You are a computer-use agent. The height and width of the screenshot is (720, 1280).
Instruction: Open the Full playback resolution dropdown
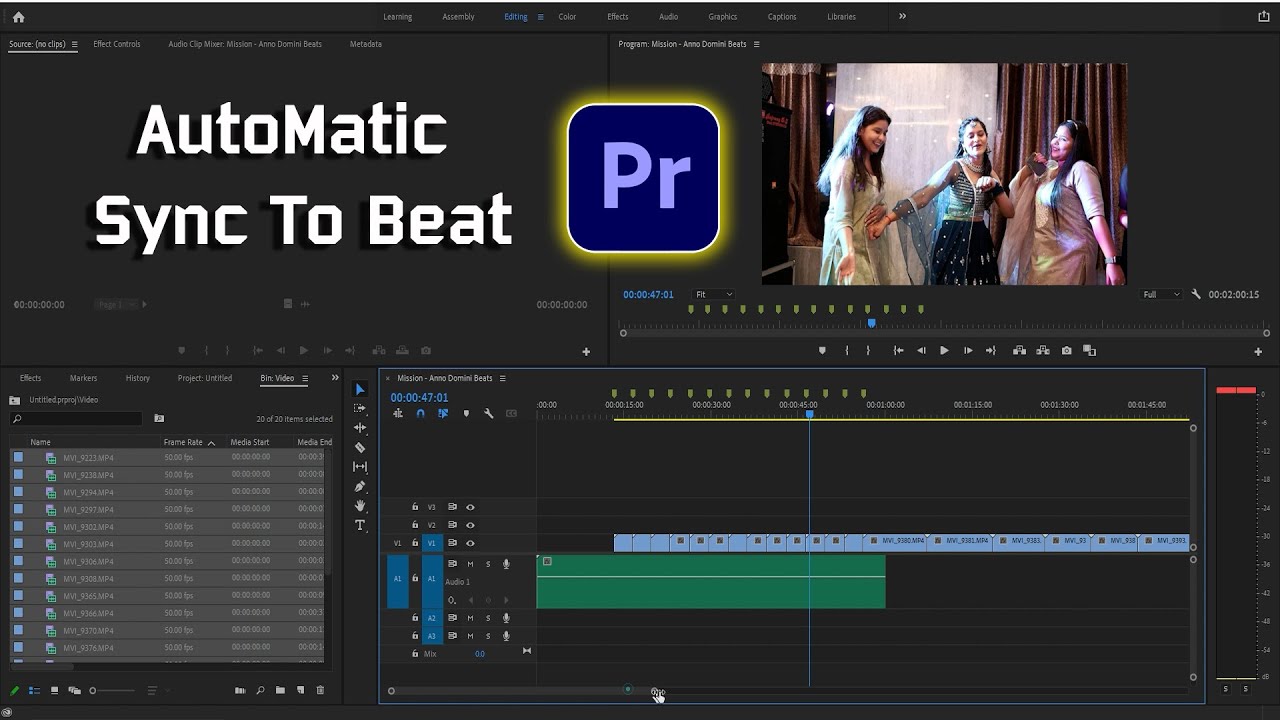[x=1161, y=295]
